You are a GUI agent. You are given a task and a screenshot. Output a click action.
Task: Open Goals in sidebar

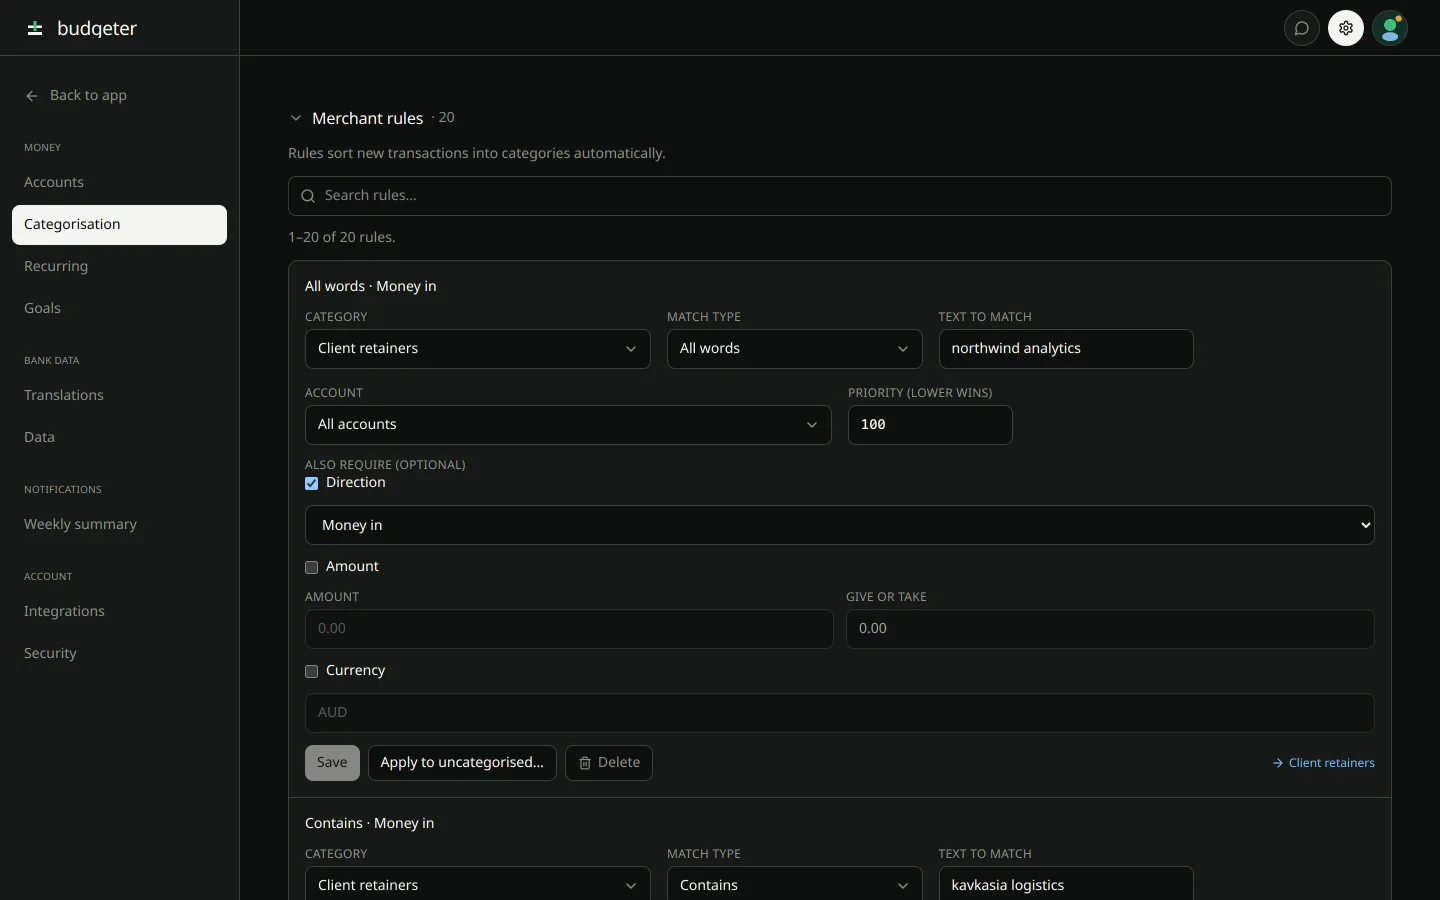119,308
